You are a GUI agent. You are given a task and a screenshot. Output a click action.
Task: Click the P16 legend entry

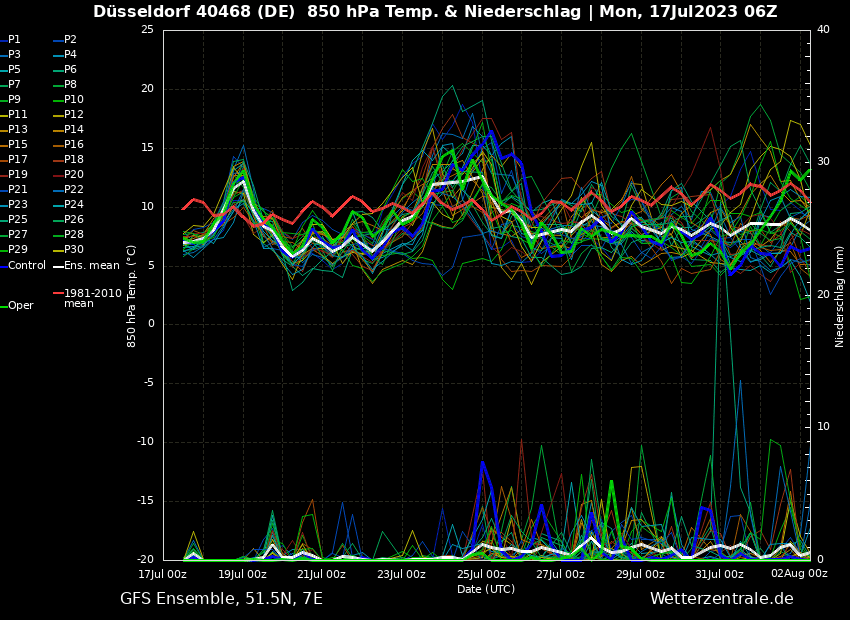[x=74, y=145]
